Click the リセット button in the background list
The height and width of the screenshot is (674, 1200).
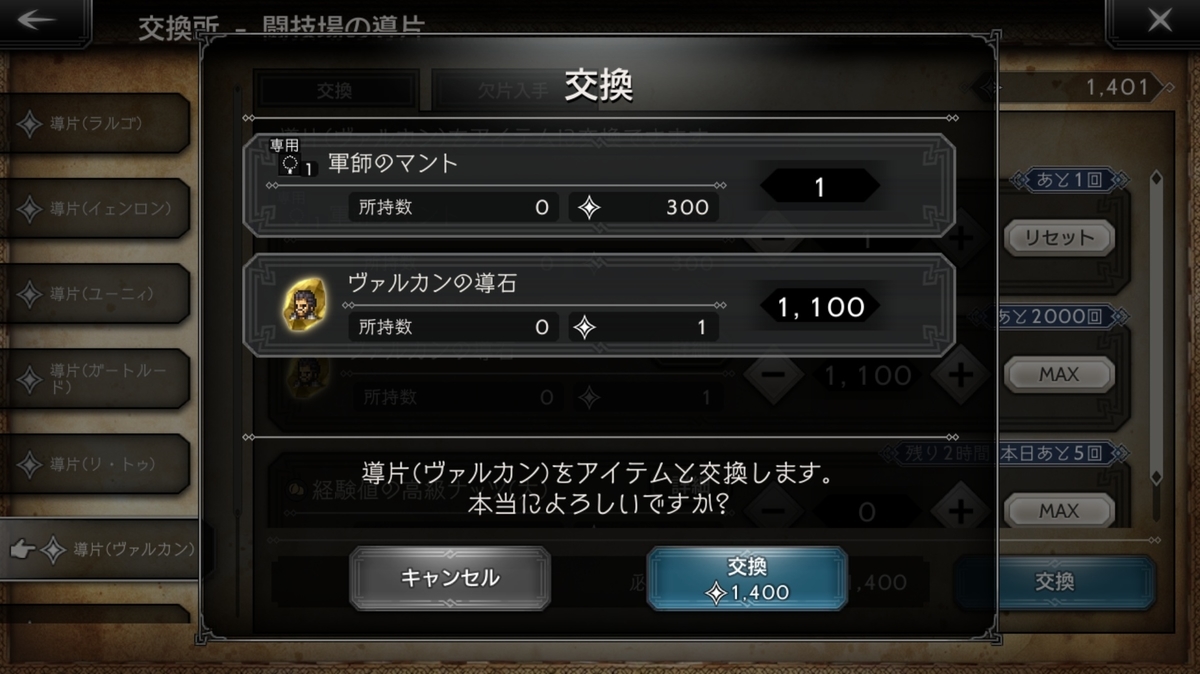click(1058, 238)
